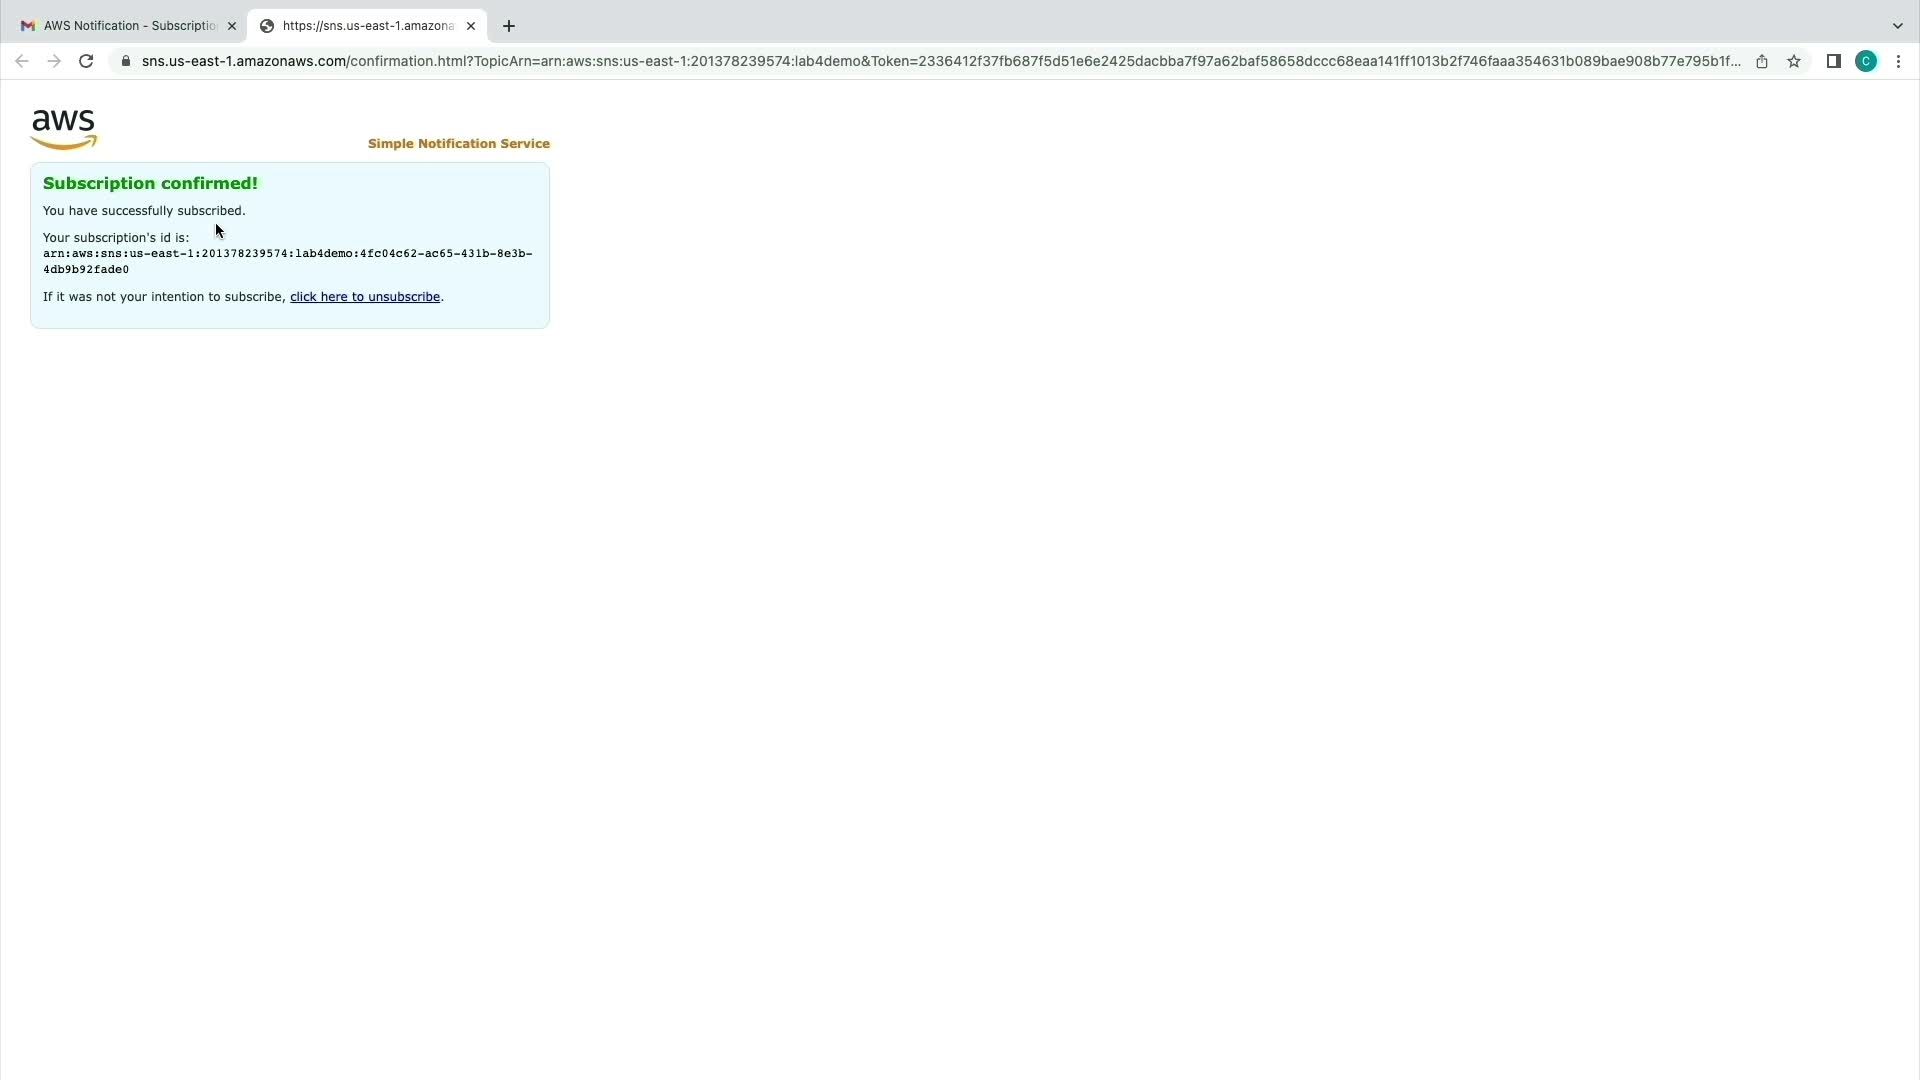Close the SNS confirmation tab
This screenshot has width=1920, height=1080.
[x=471, y=26]
